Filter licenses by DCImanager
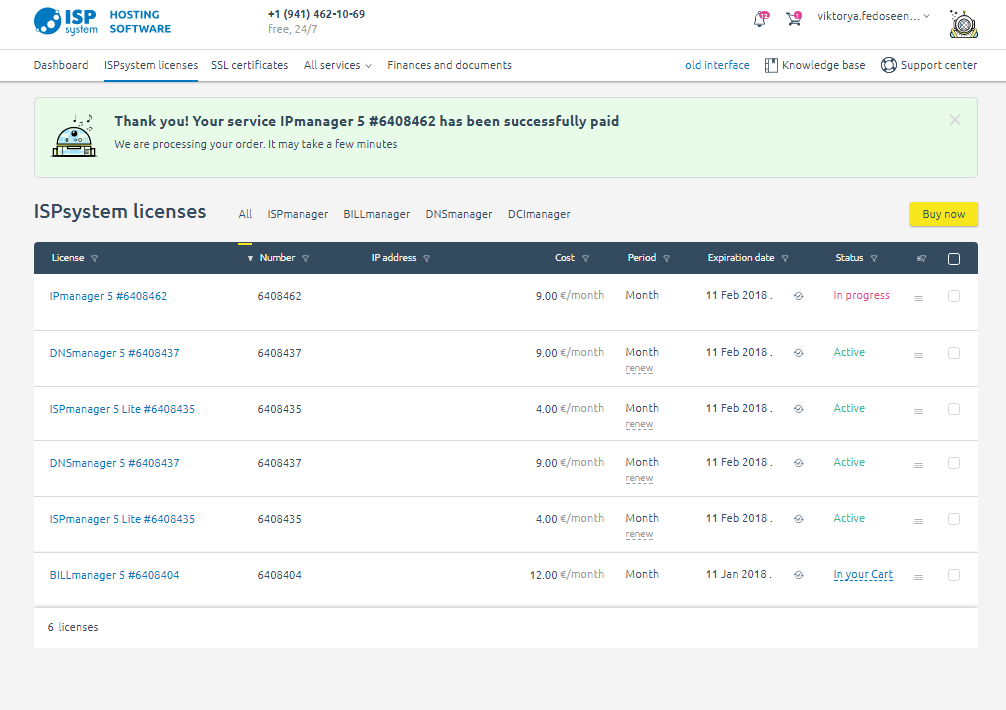This screenshot has height=710, width=1006. click(539, 214)
